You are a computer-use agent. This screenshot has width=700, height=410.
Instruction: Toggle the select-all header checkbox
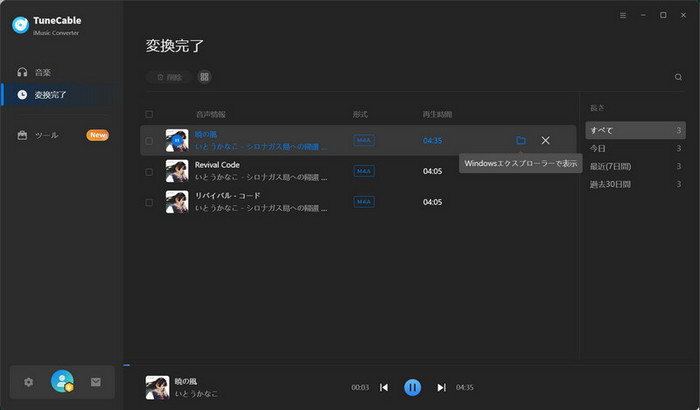(x=149, y=114)
